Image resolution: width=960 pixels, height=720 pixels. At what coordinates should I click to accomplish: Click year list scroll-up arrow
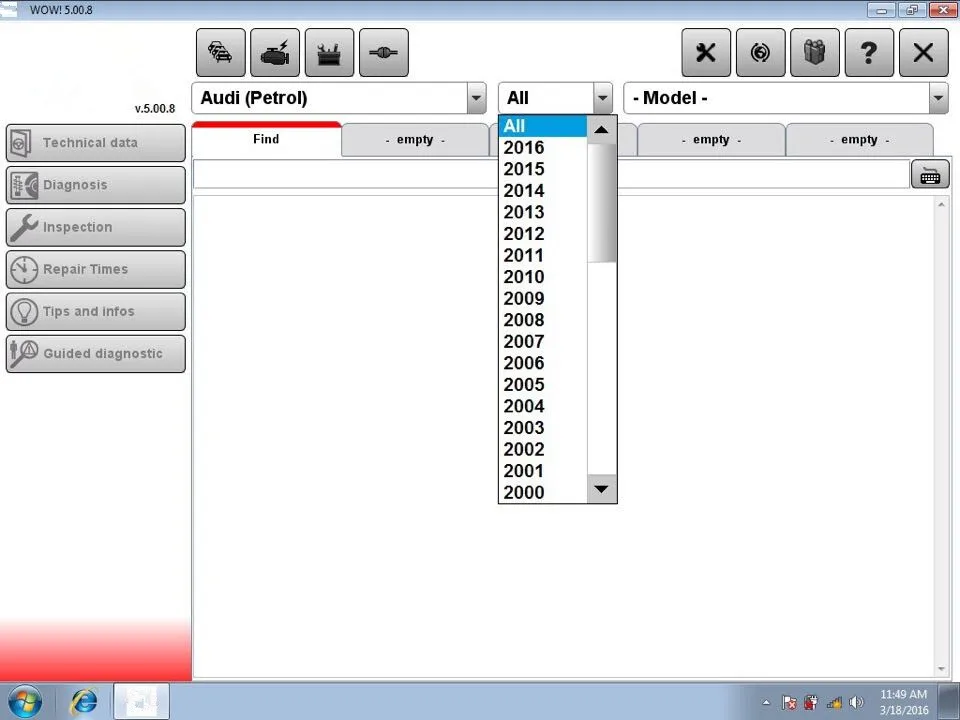601,130
